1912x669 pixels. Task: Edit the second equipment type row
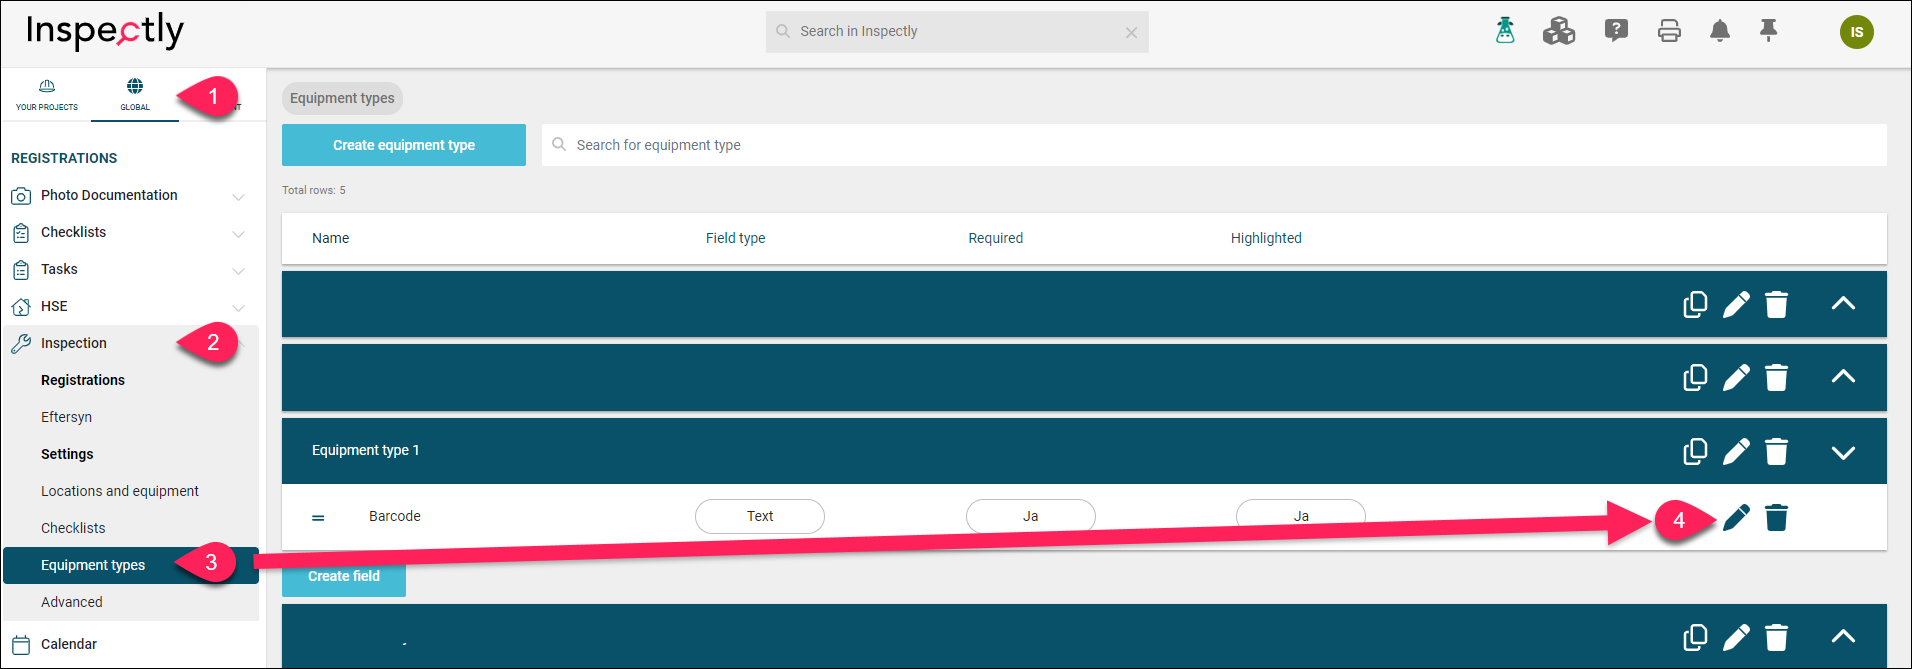pos(1737,377)
